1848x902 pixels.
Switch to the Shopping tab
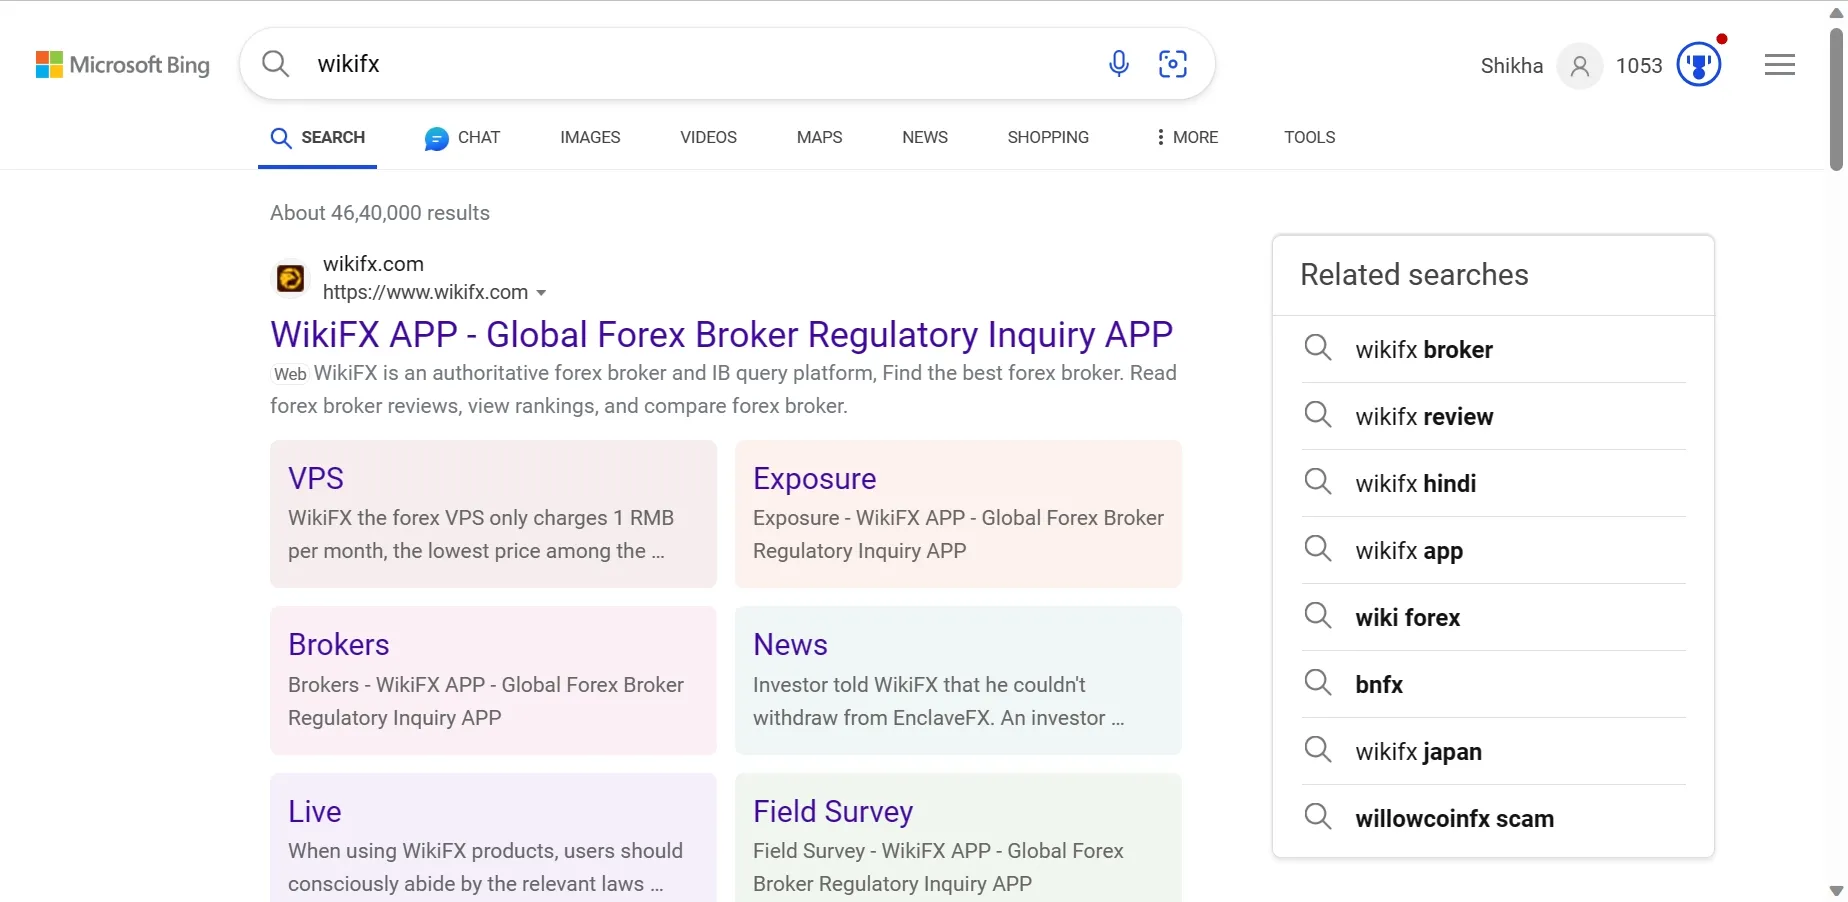tap(1048, 137)
